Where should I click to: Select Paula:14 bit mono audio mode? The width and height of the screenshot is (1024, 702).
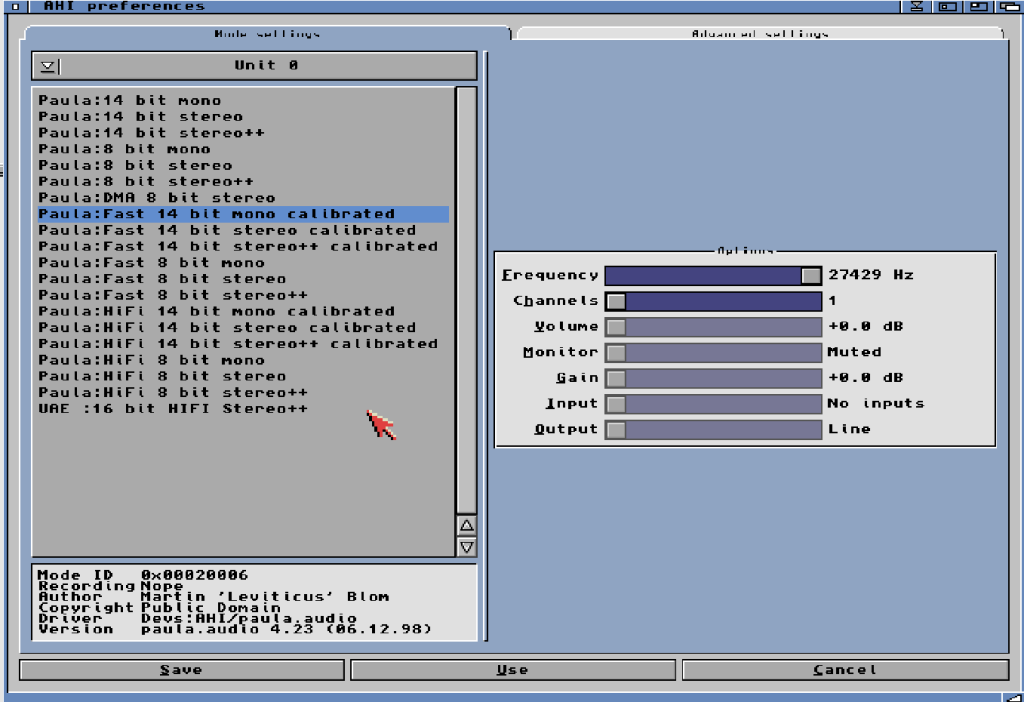click(130, 100)
